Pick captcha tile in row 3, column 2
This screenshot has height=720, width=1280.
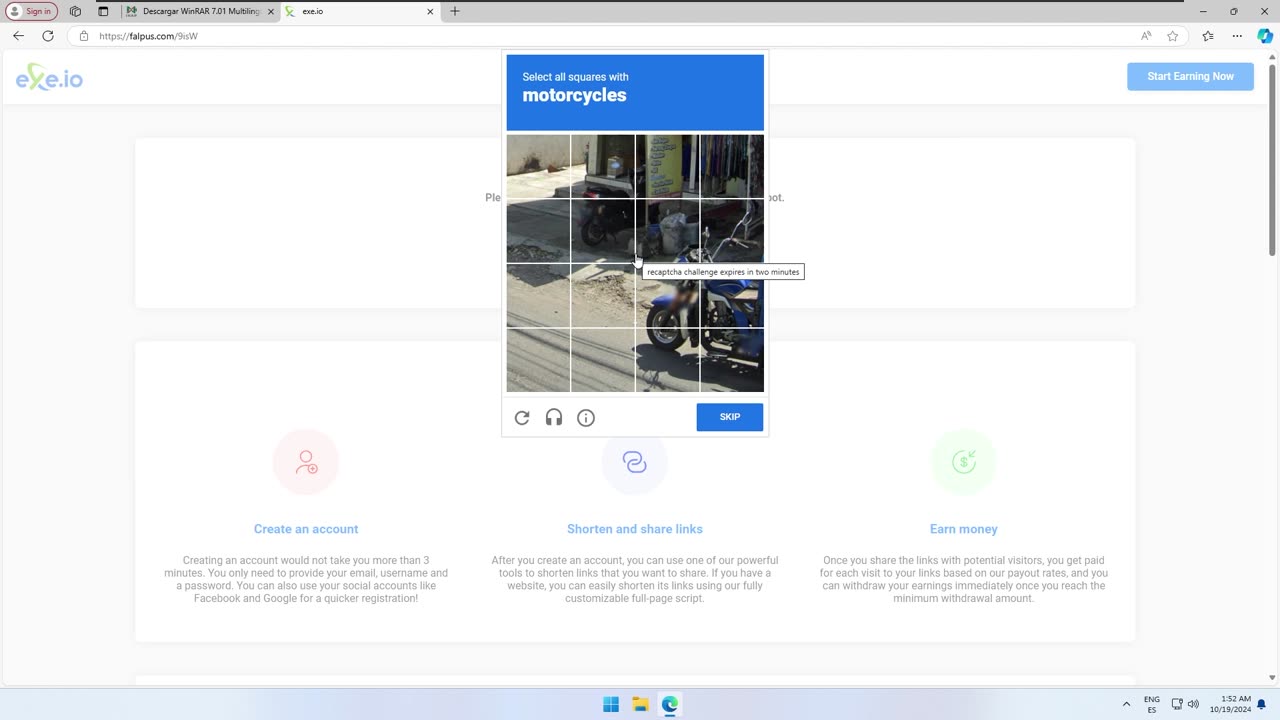pos(603,295)
